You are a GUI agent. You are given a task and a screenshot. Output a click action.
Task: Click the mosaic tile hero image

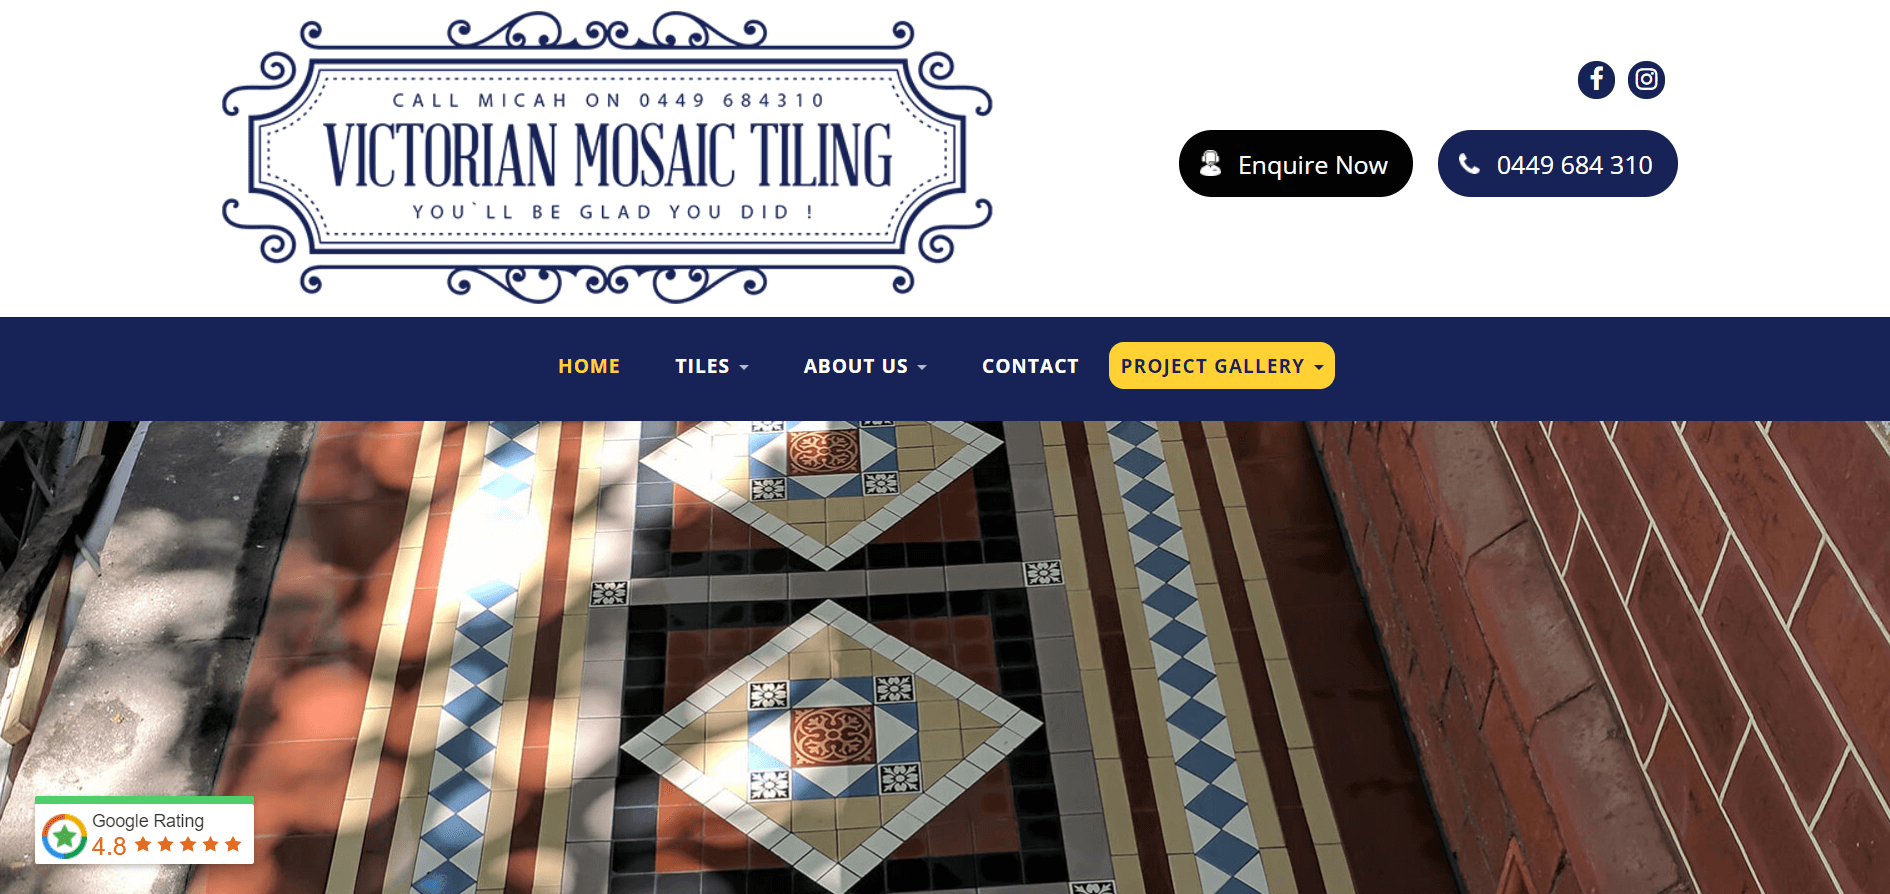click(x=945, y=657)
